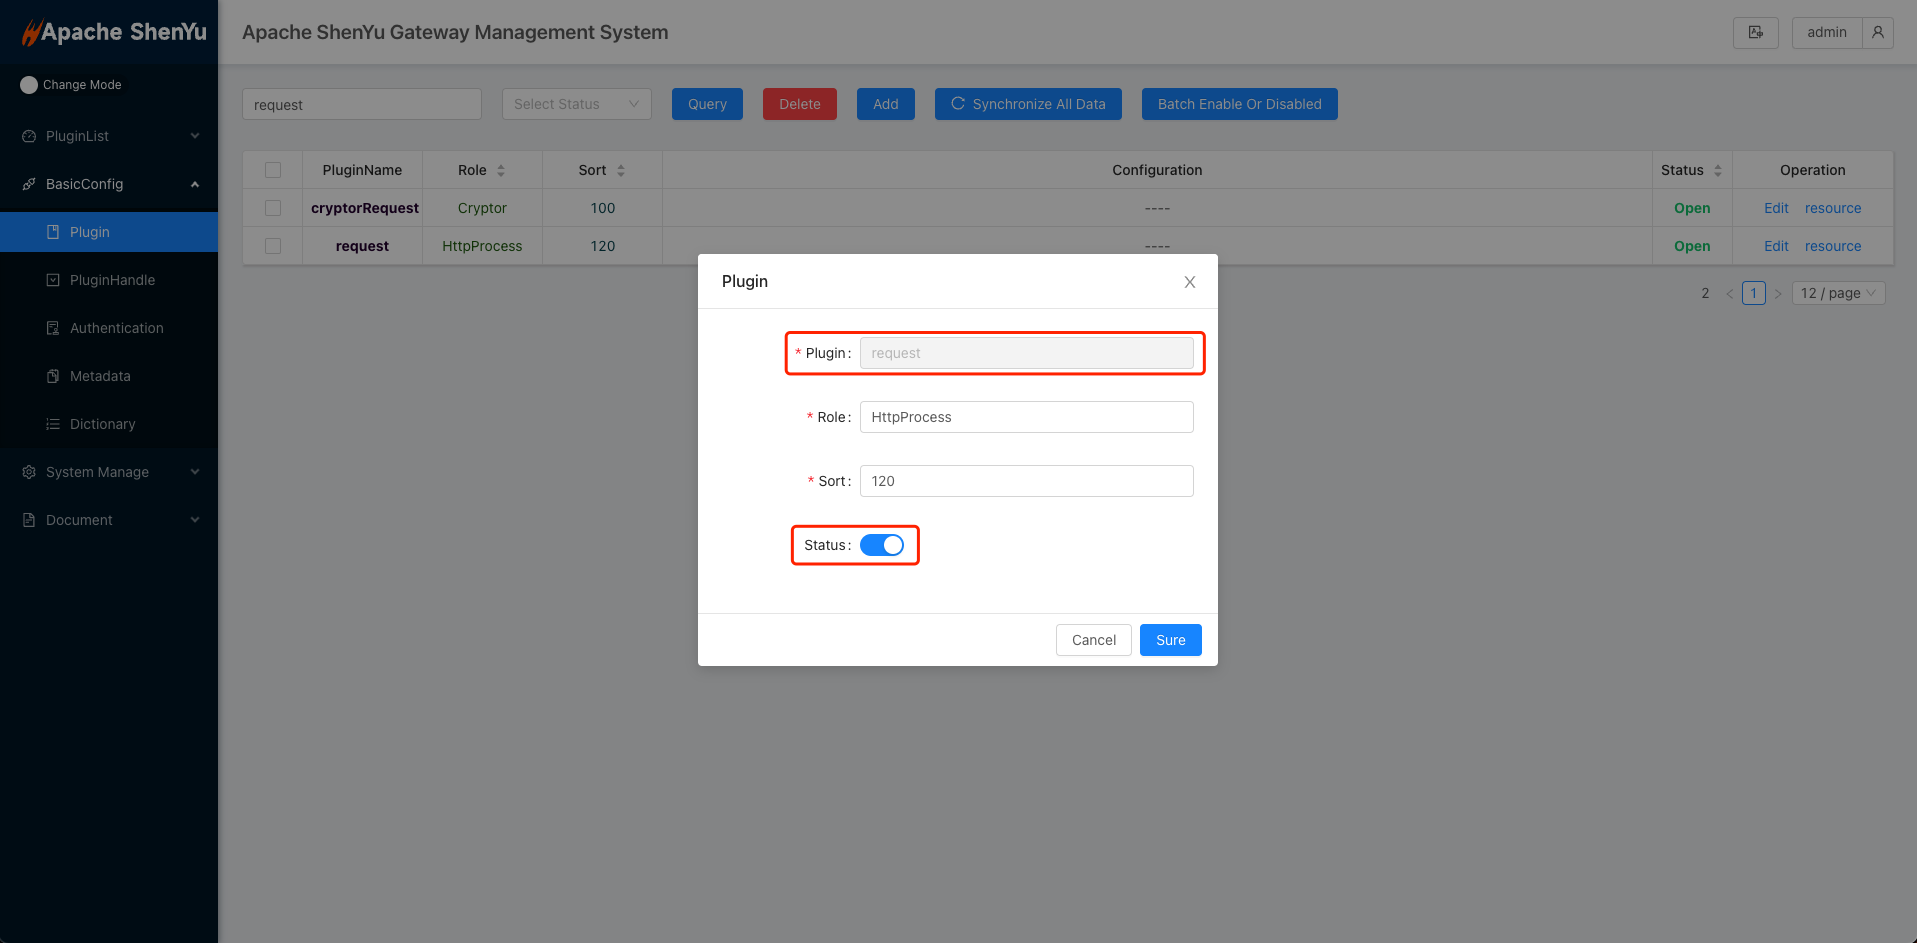Click the export icon in top header
The height and width of the screenshot is (943, 1917).
point(1755,33)
